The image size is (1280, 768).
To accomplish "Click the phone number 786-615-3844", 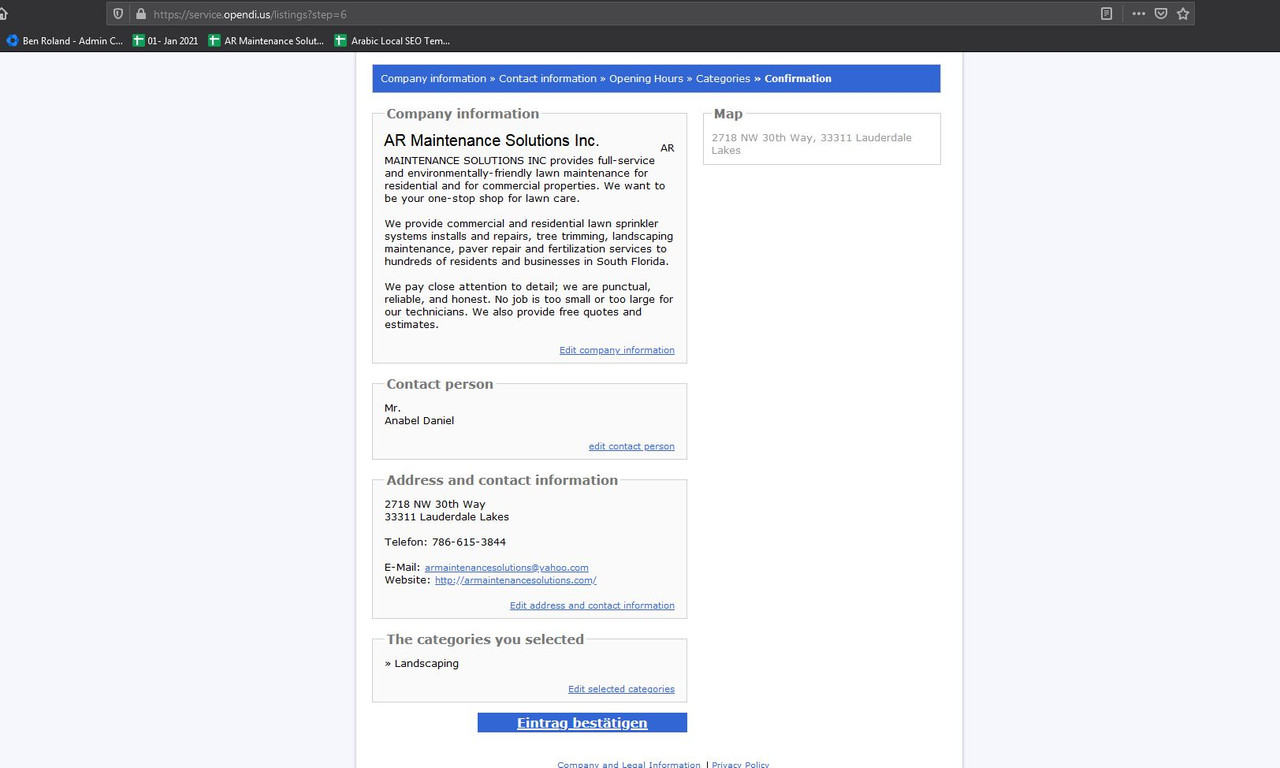I will click(469, 542).
